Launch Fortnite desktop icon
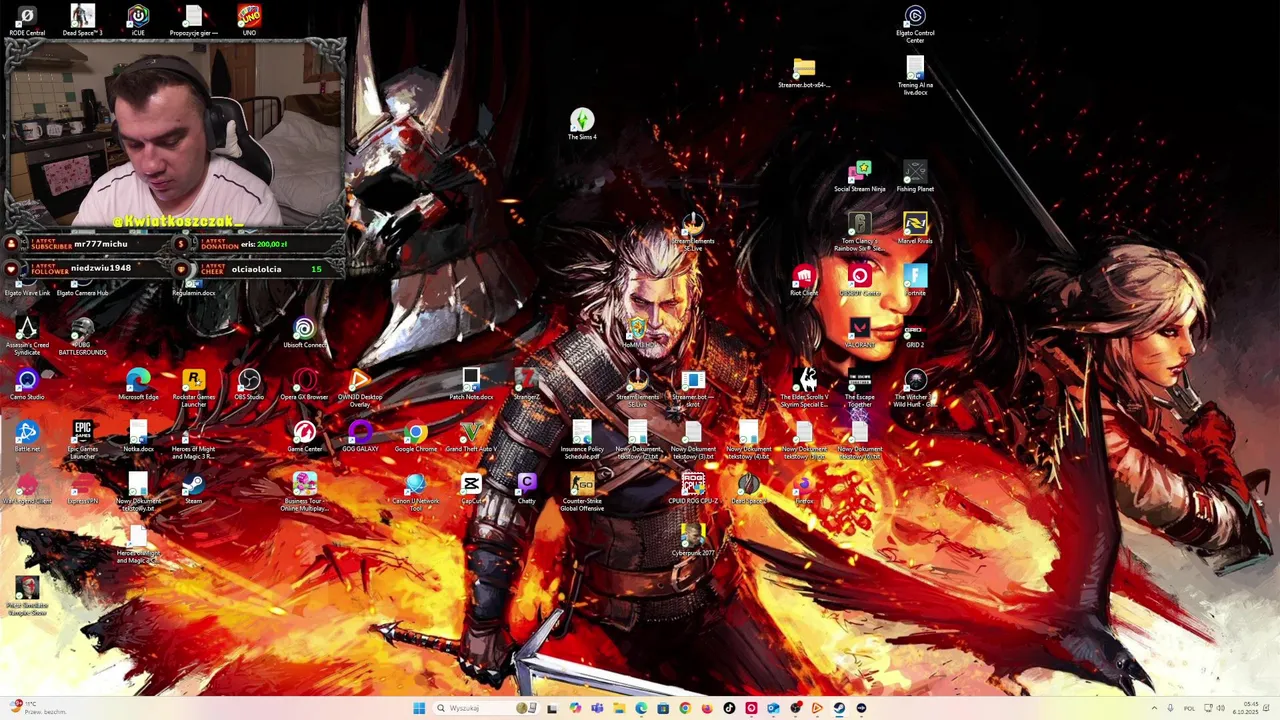Screen dimensions: 1280x720 (915, 281)
